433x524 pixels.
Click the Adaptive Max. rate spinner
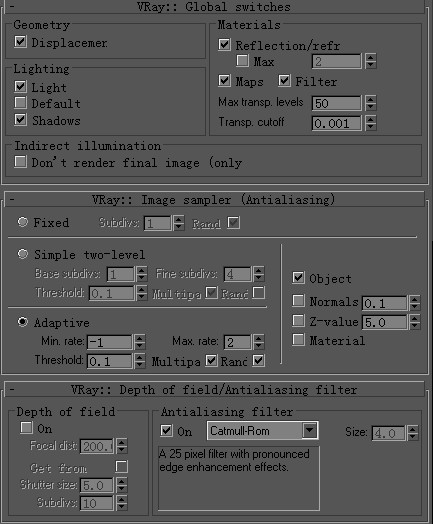pos(259,342)
